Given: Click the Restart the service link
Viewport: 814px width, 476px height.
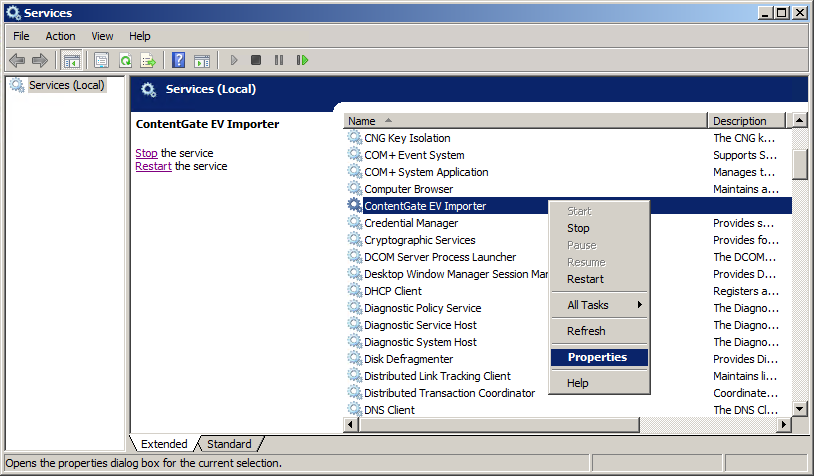Looking at the screenshot, I should [154, 166].
